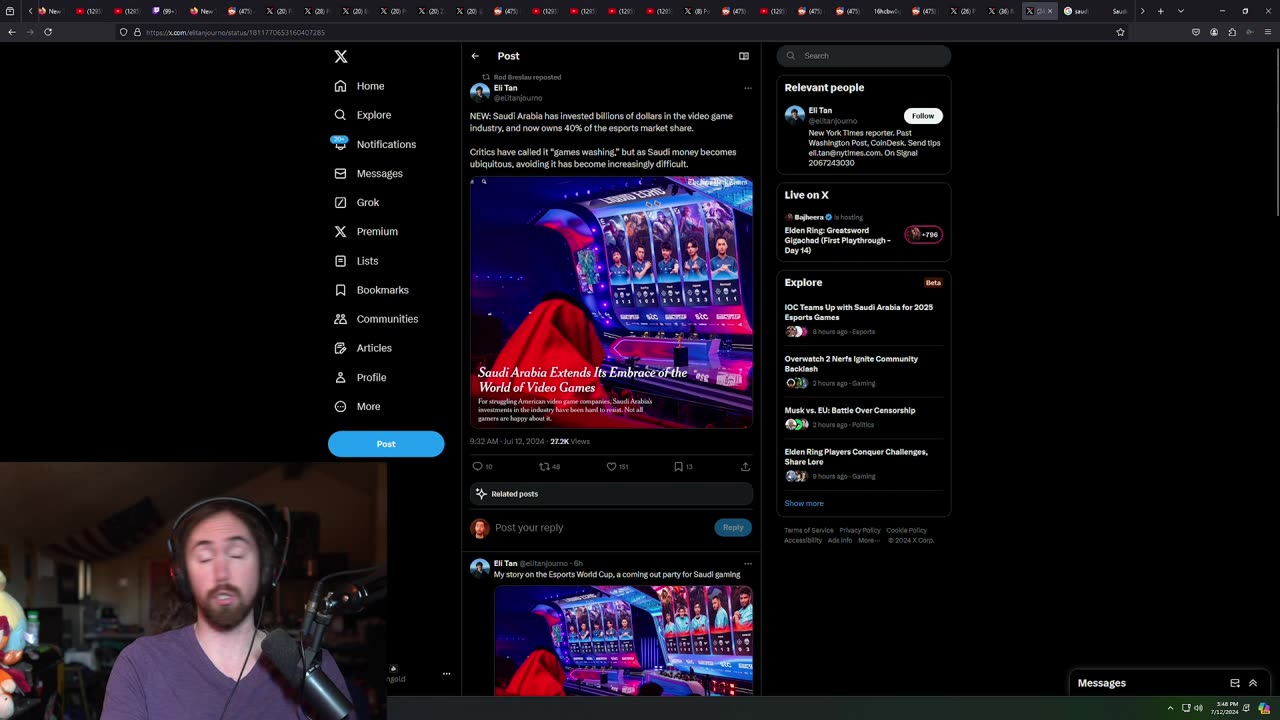Open Cookie Policy link
Viewport: 1280px width, 720px height.
point(906,531)
